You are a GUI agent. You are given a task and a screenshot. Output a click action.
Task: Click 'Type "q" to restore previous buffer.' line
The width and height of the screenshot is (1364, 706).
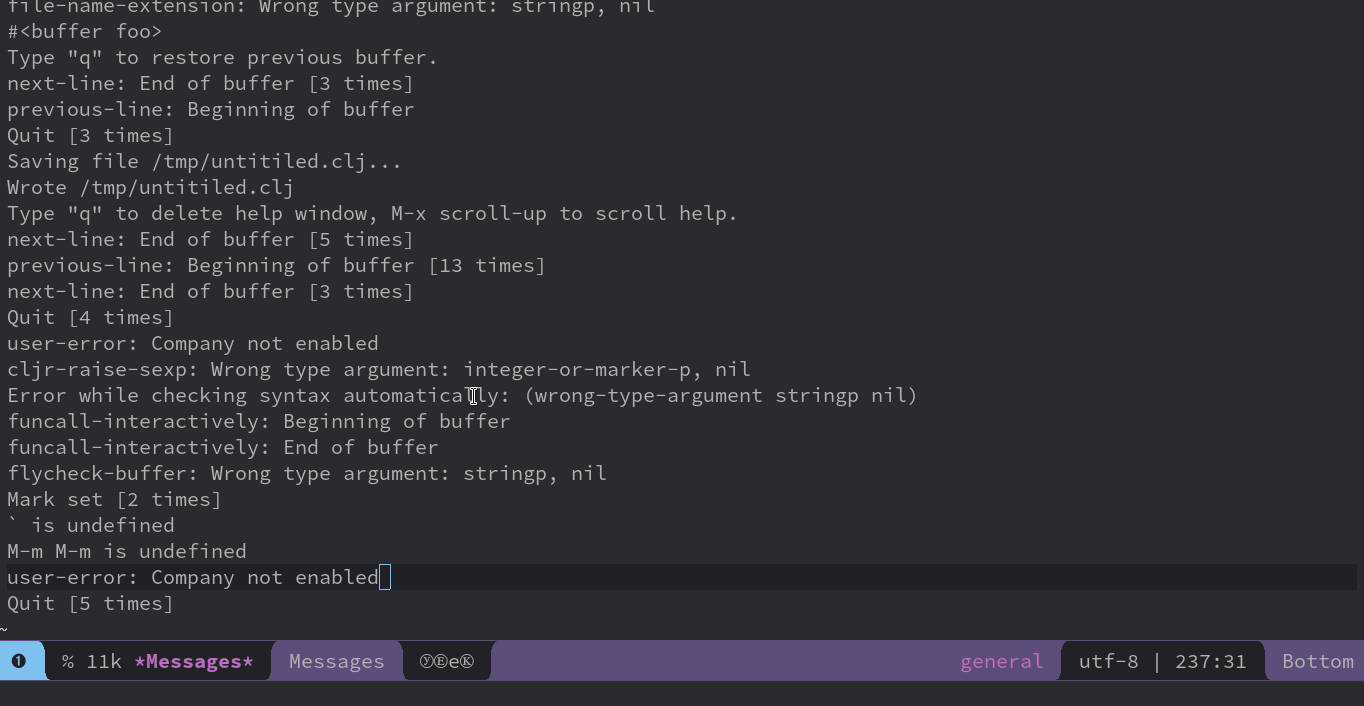coord(223,57)
